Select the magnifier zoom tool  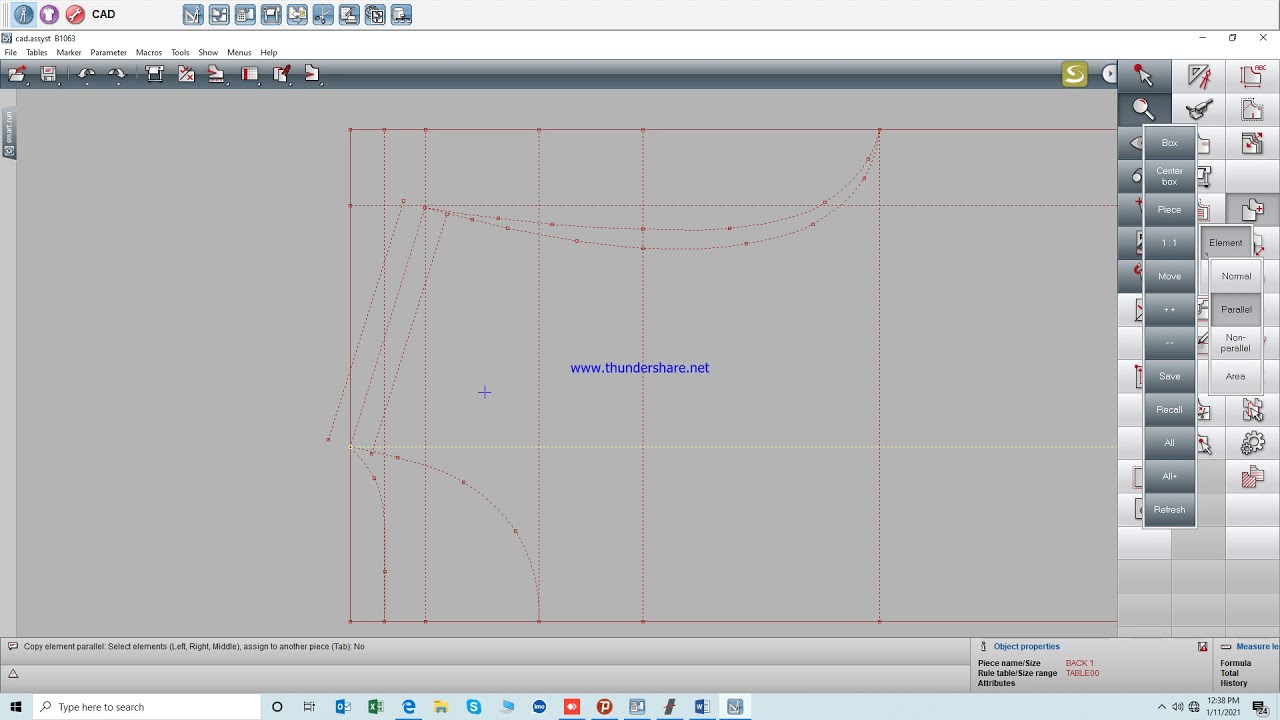(1144, 110)
